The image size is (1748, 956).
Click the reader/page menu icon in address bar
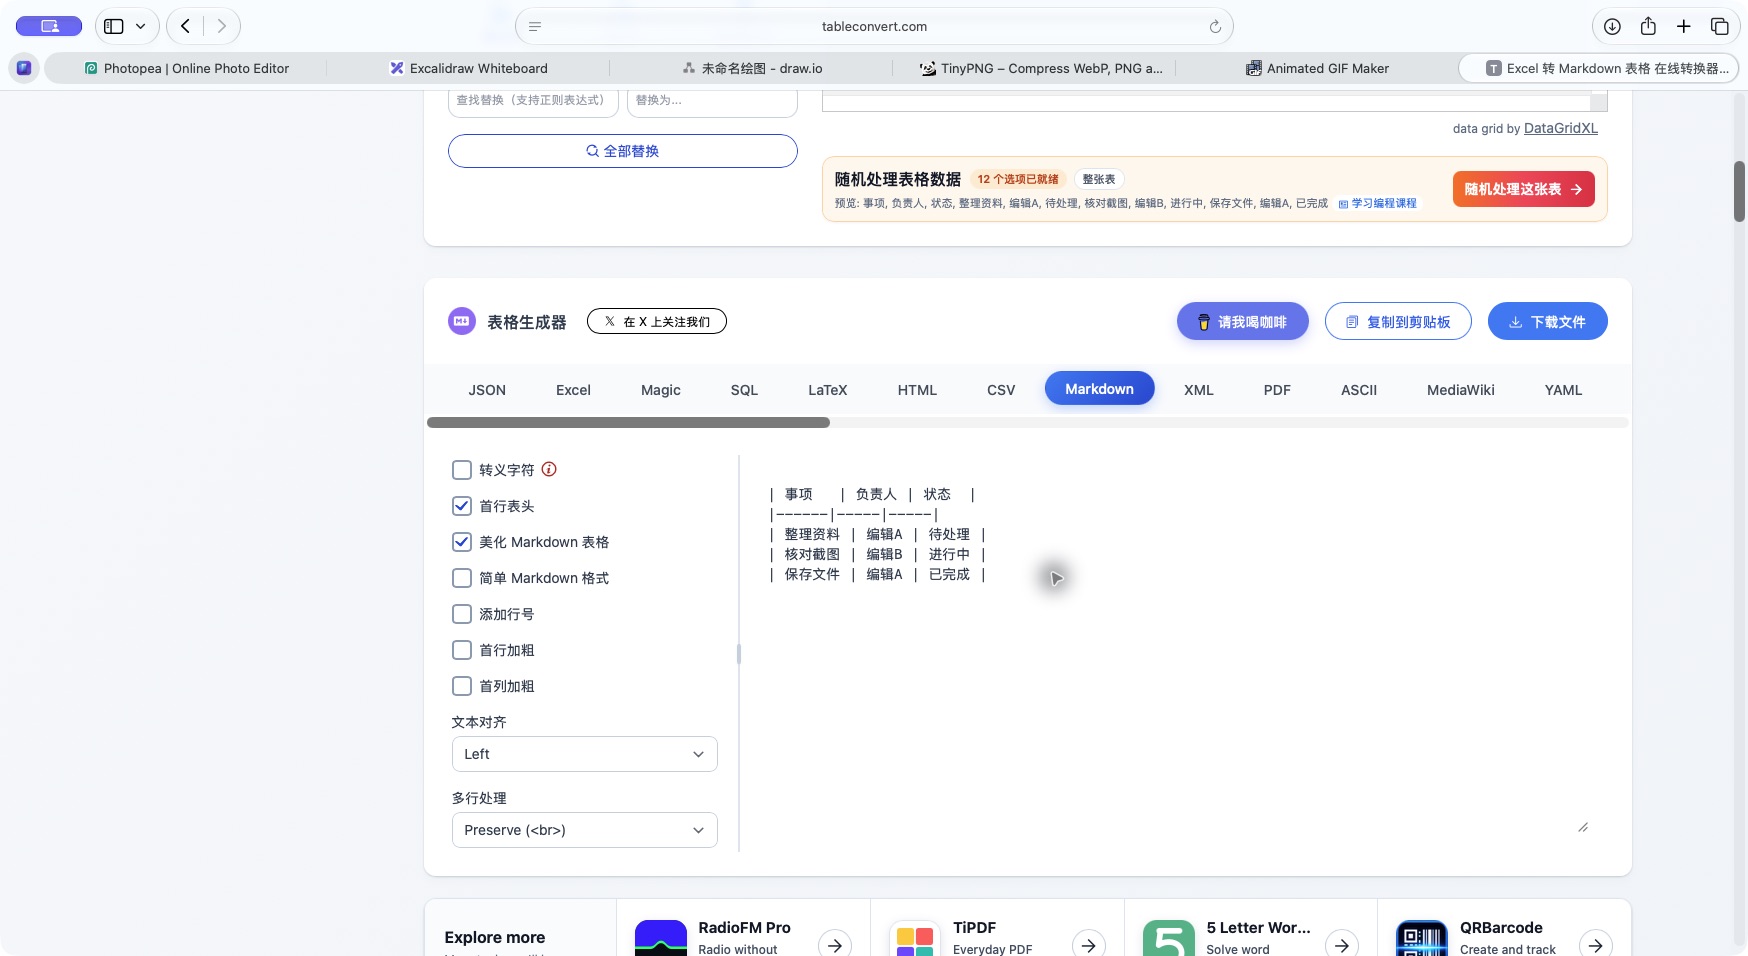(535, 27)
